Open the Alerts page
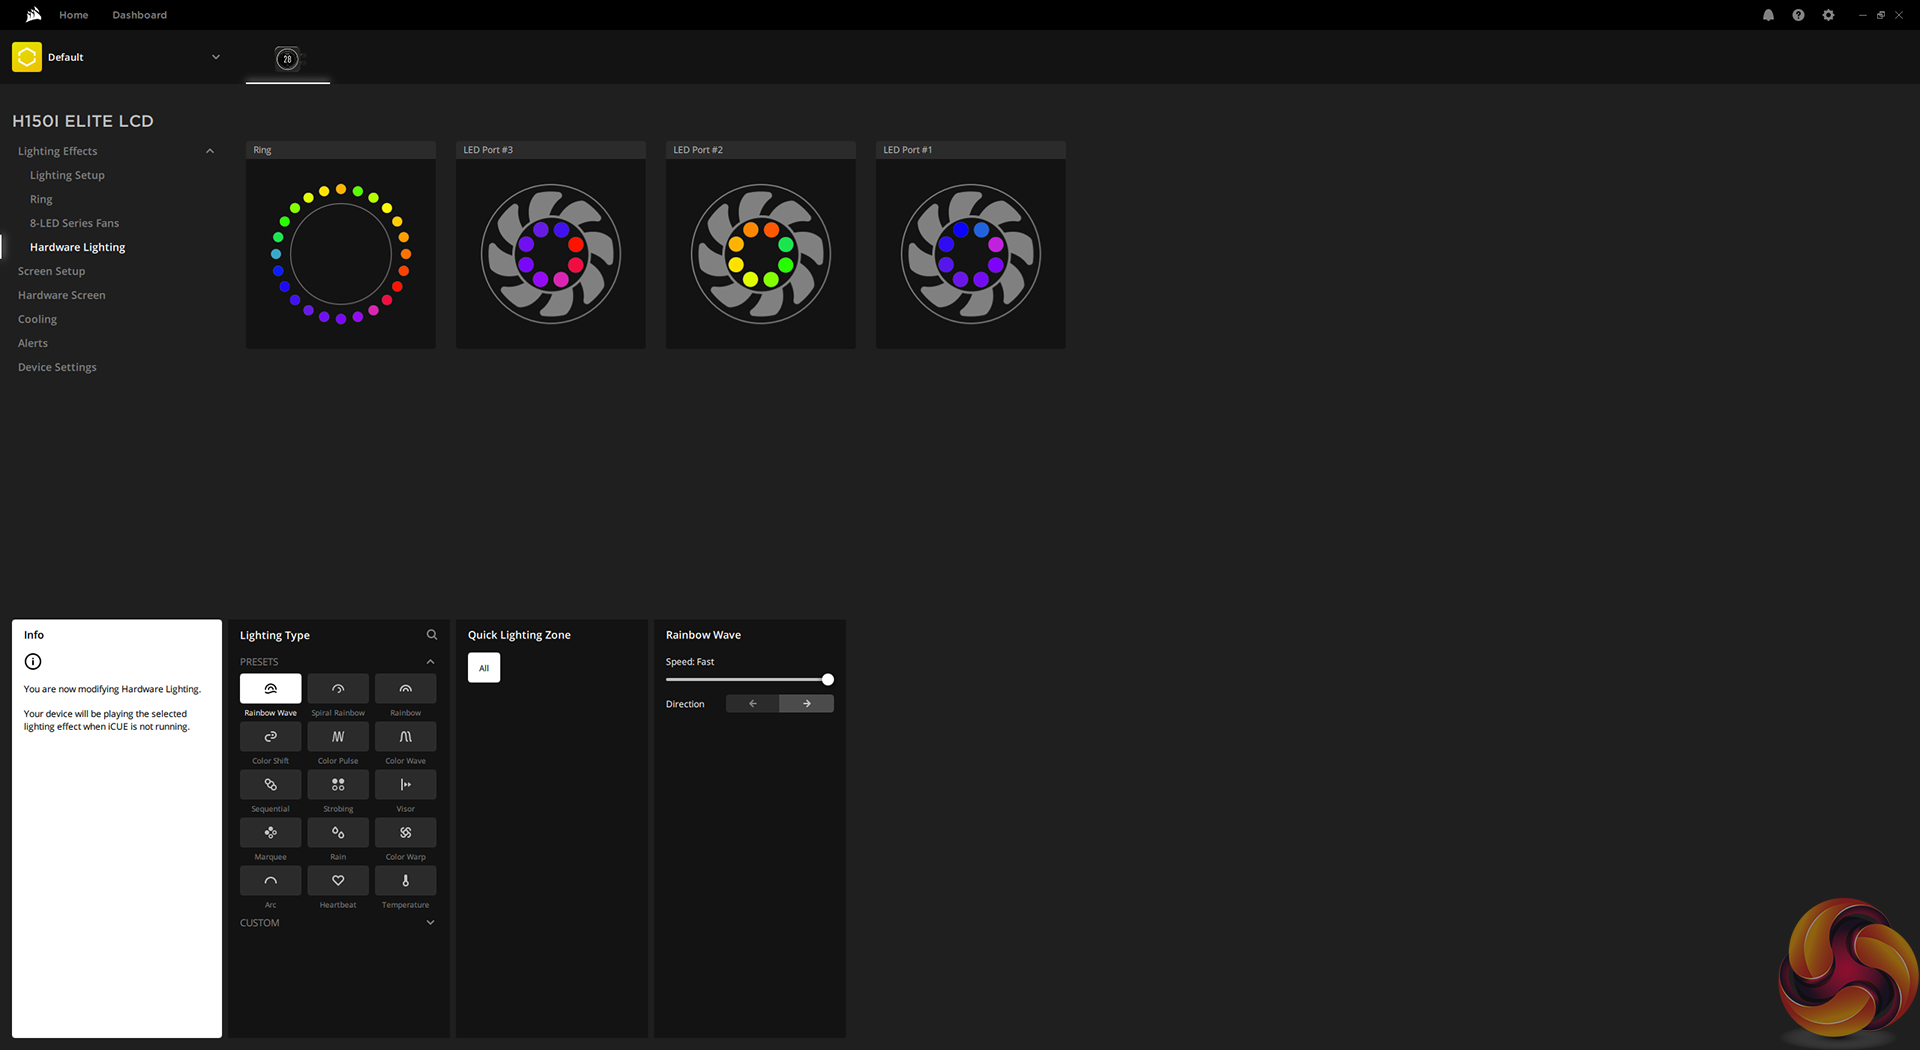The height and width of the screenshot is (1050, 1920). (x=33, y=343)
